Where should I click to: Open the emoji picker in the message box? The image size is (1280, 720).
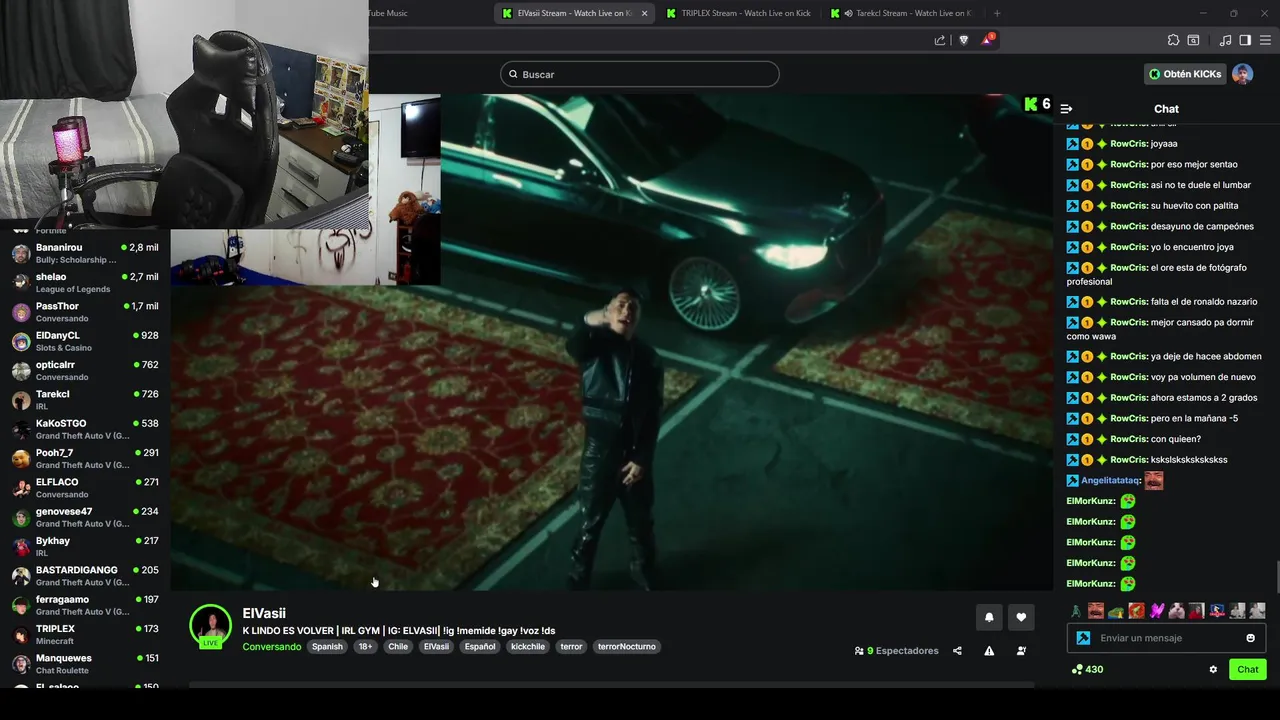[x=1250, y=638]
